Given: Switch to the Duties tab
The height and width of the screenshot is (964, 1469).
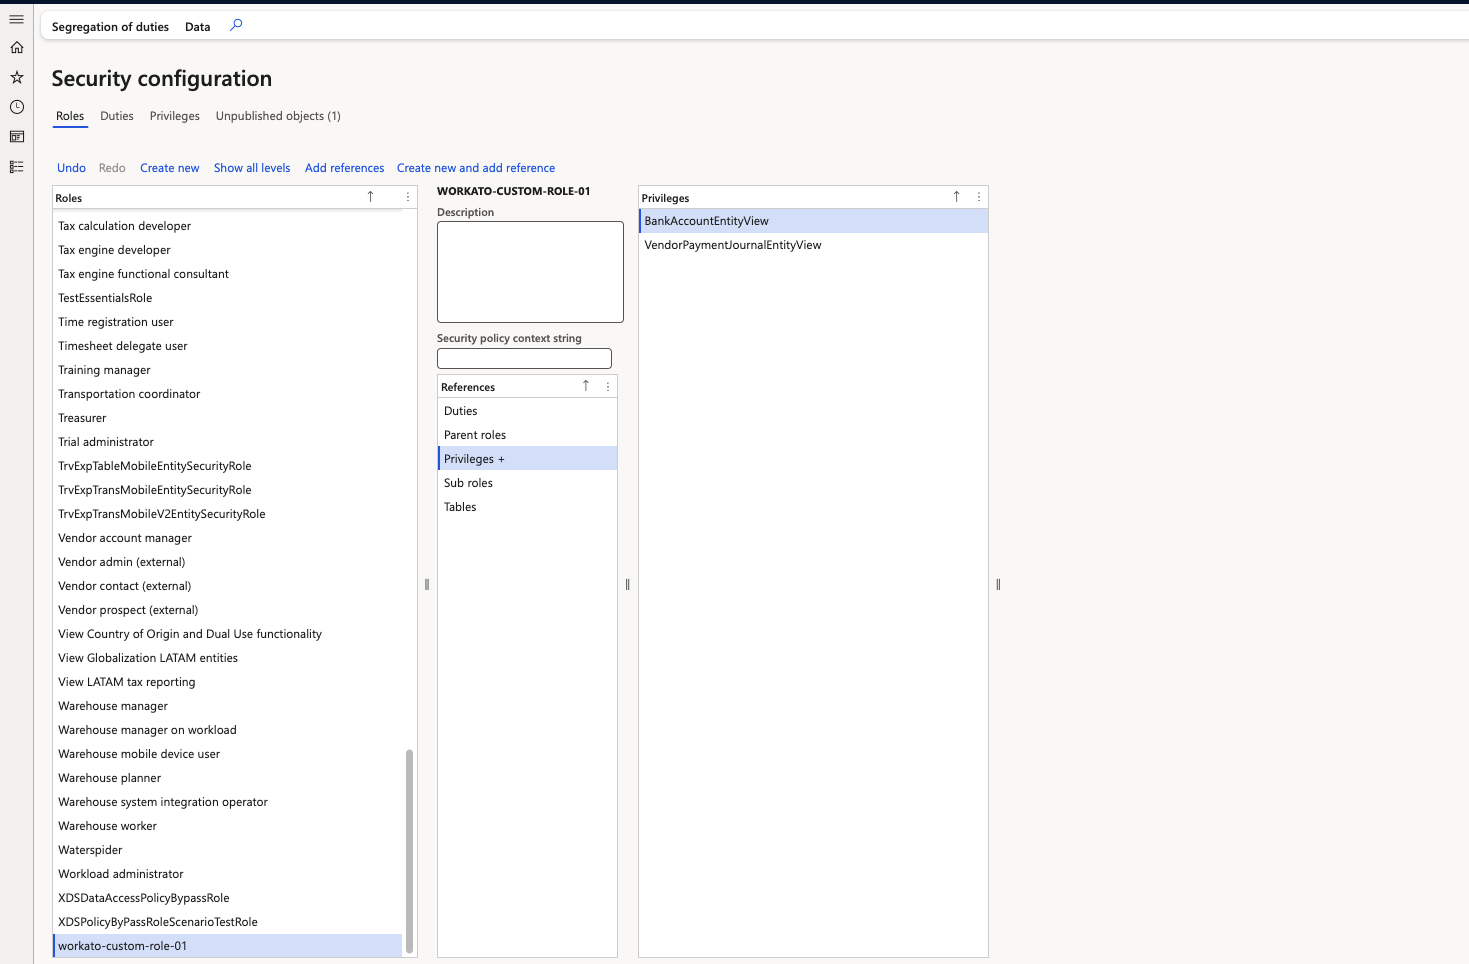Looking at the screenshot, I should pos(116,116).
